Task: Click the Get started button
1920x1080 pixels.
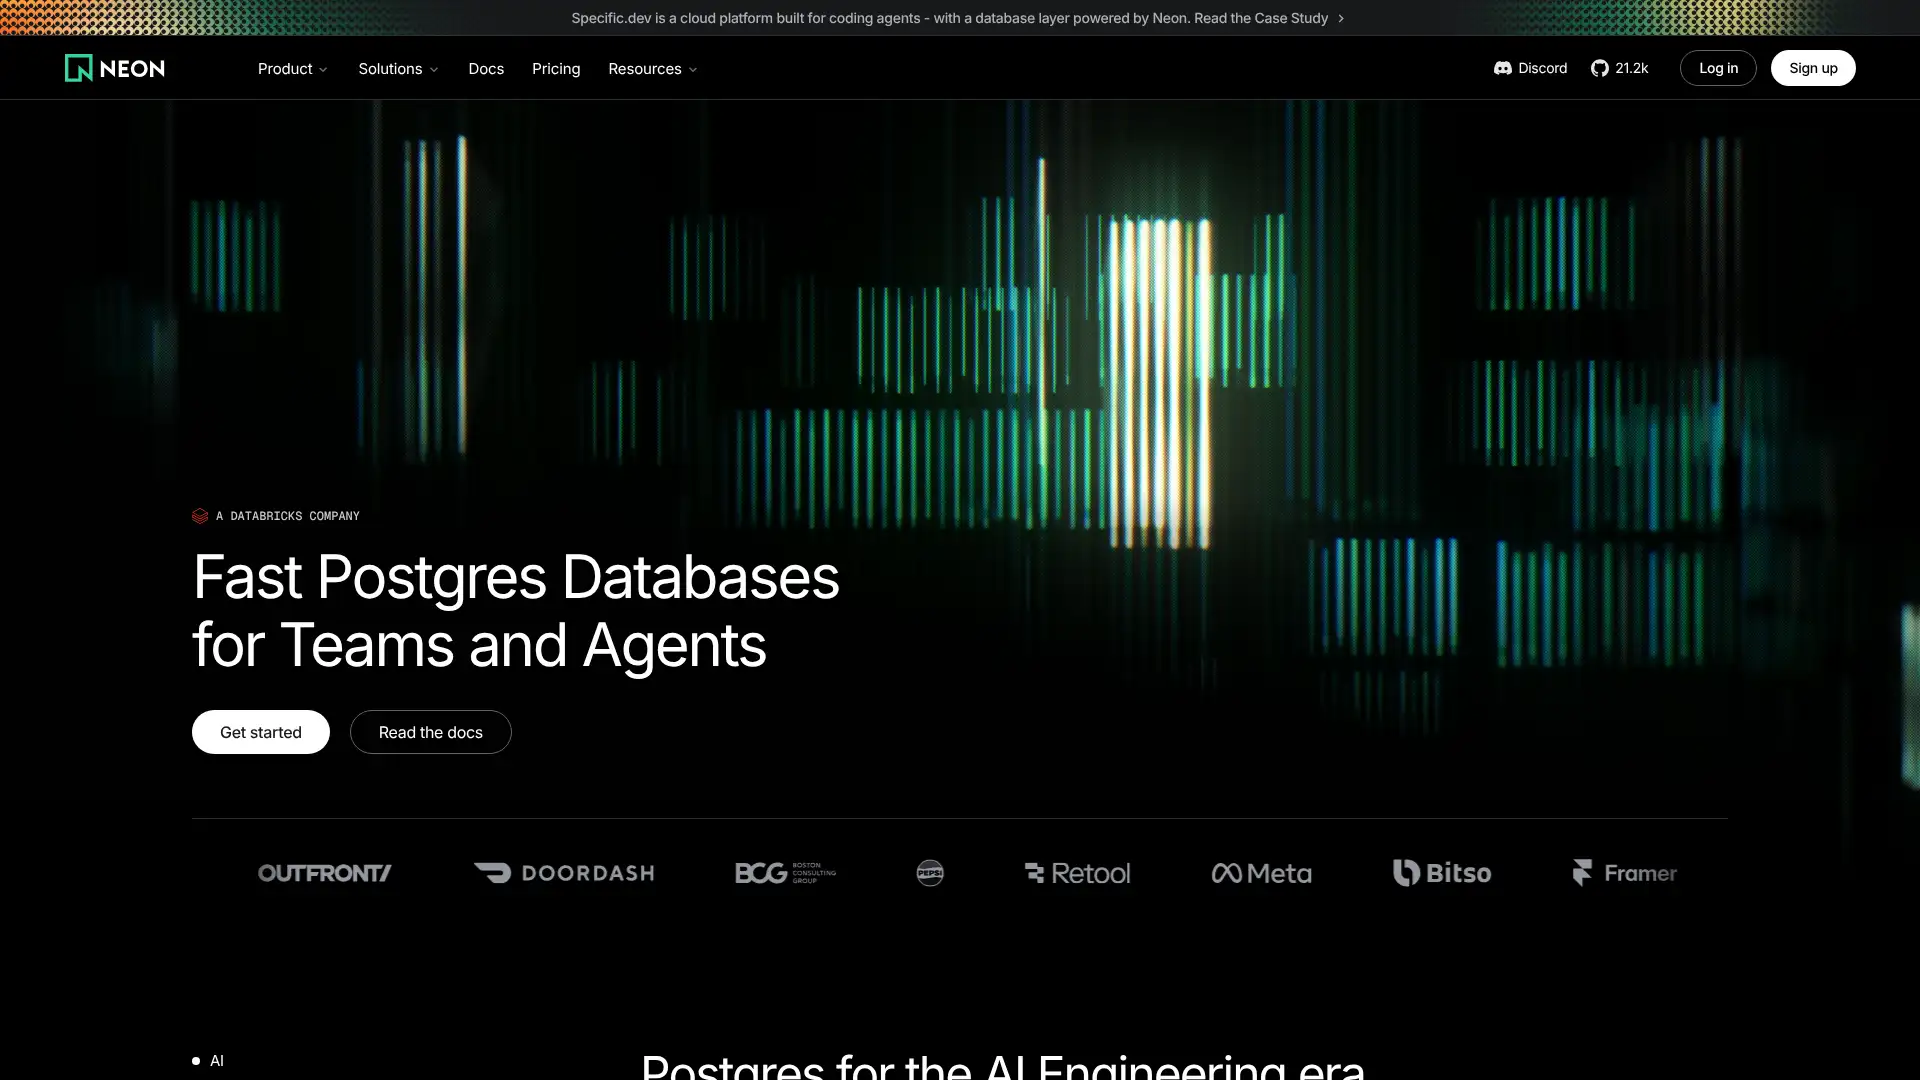Action: tap(261, 732)
